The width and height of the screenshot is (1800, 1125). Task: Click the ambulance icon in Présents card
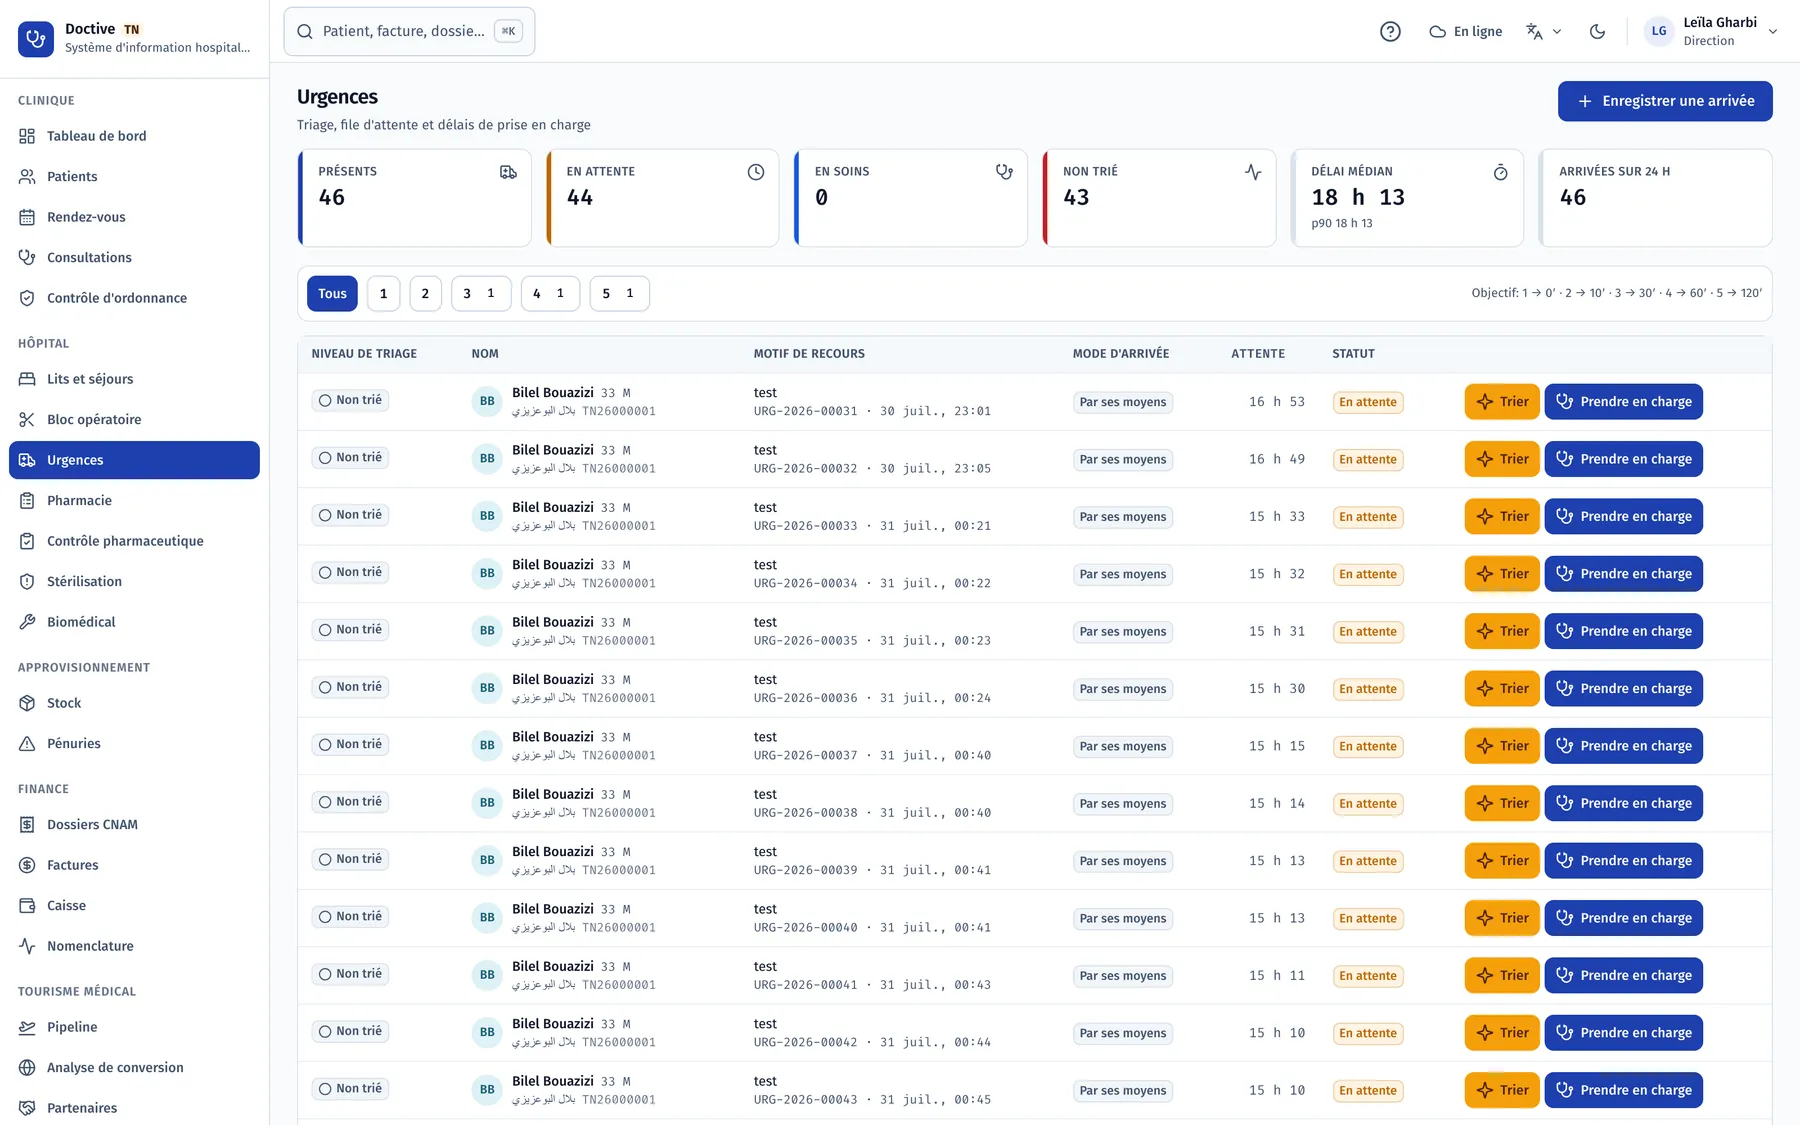(x=508, y=172)
